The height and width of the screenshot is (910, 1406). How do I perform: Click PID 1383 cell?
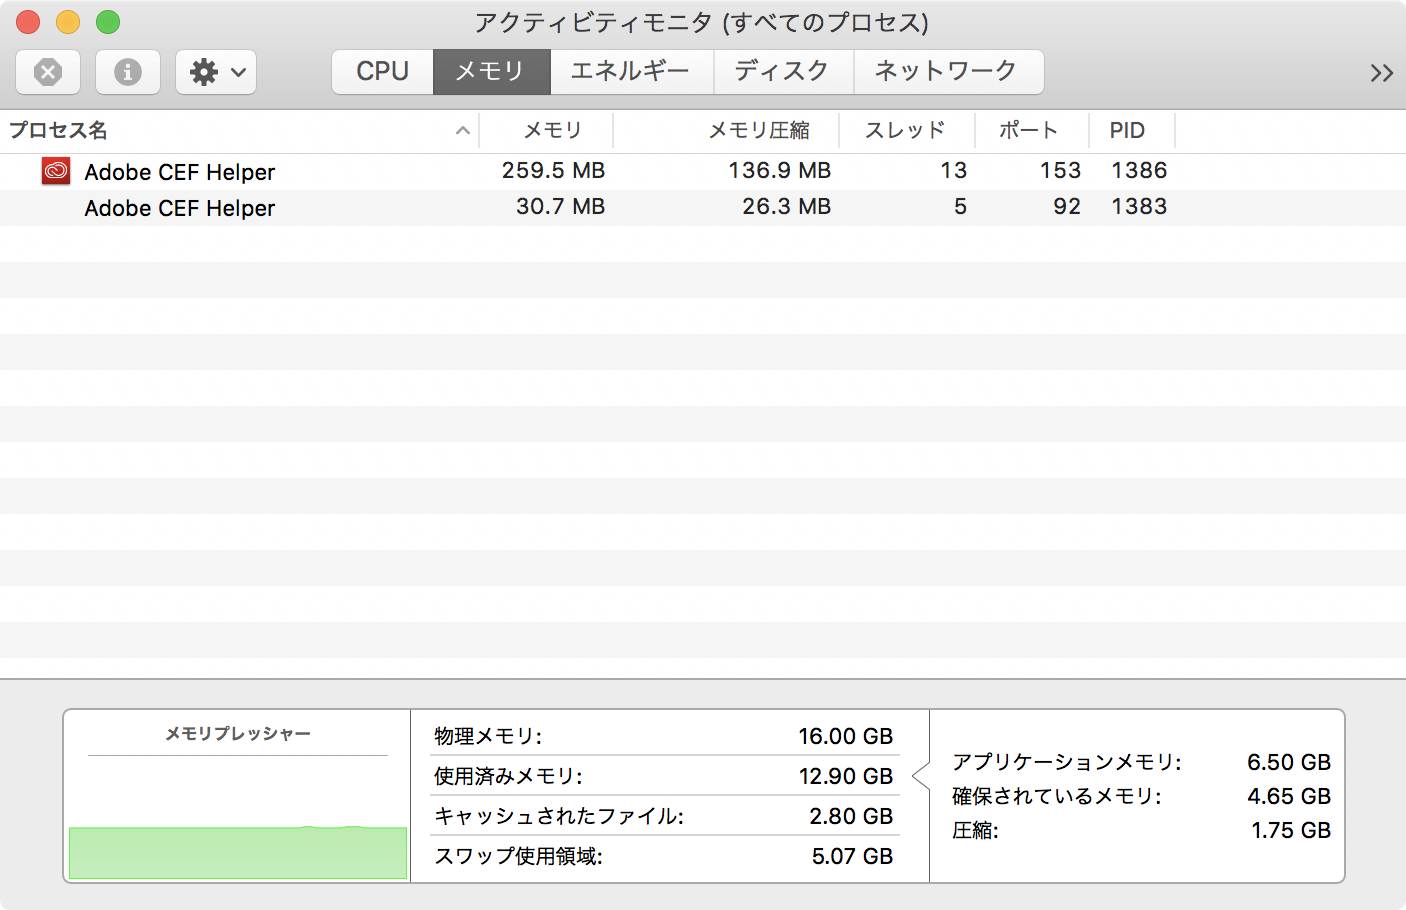1139,207
